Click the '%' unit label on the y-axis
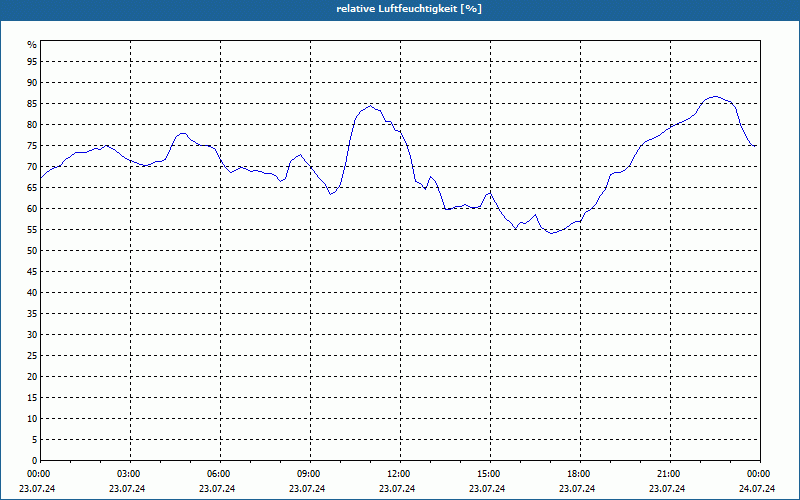Viewport: 800px width, 500px height. point(32,45)
